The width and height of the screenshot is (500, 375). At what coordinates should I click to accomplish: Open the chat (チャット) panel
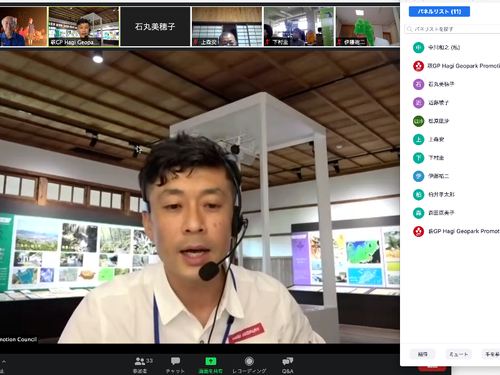pyautogui.click(x=175, y=365)
